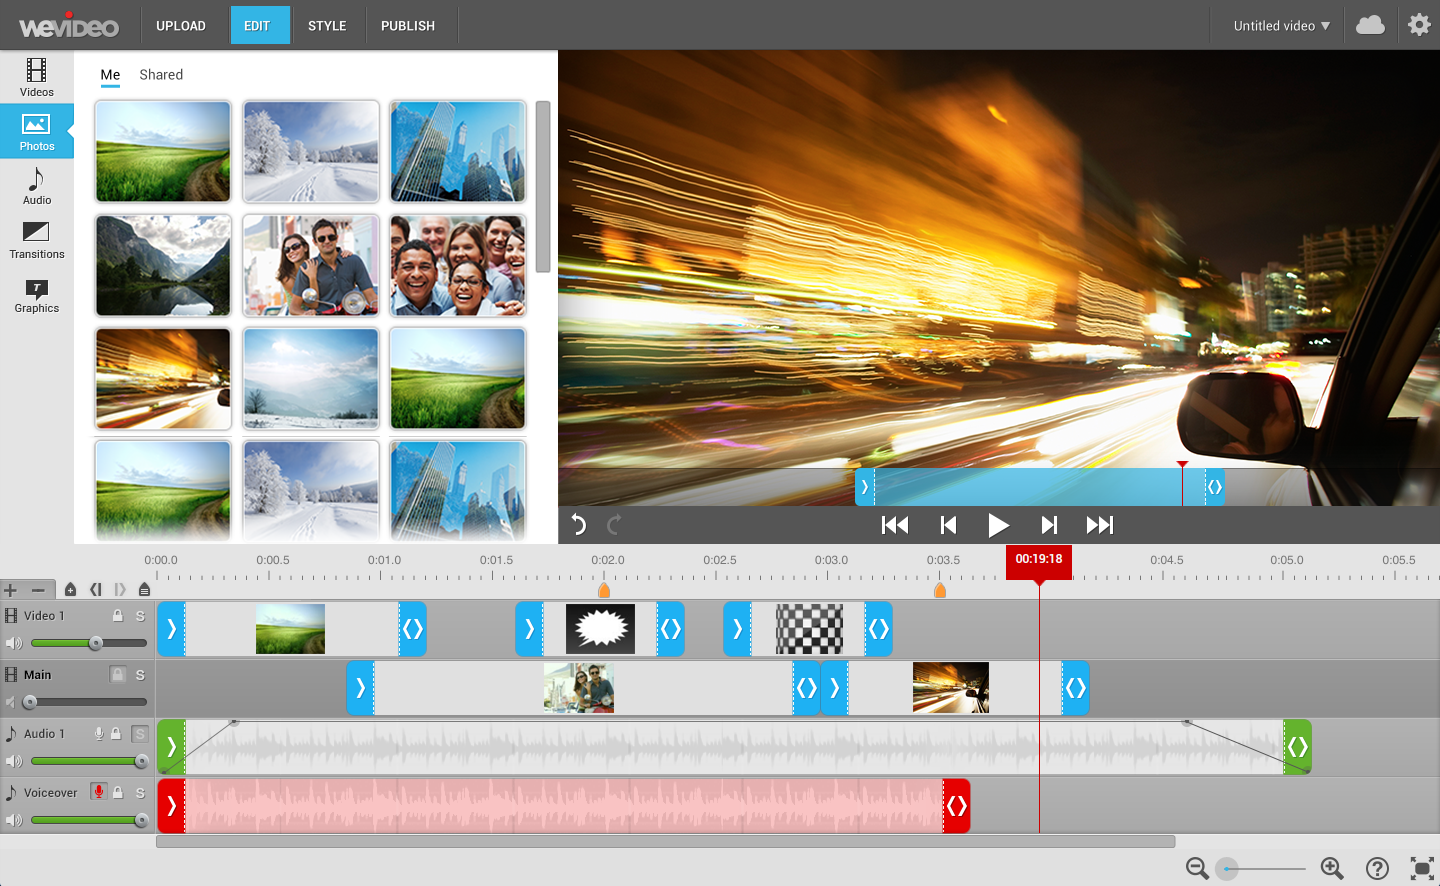The width and height of the screenshot is (1440, 886).
Task: Step forward one frame
Action: click(1049, 525)
